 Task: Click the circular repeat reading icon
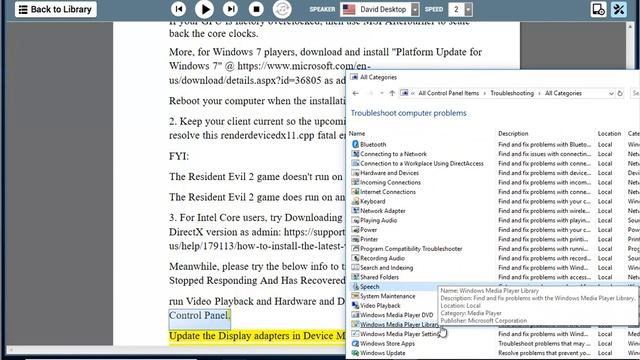pos(282,9)
